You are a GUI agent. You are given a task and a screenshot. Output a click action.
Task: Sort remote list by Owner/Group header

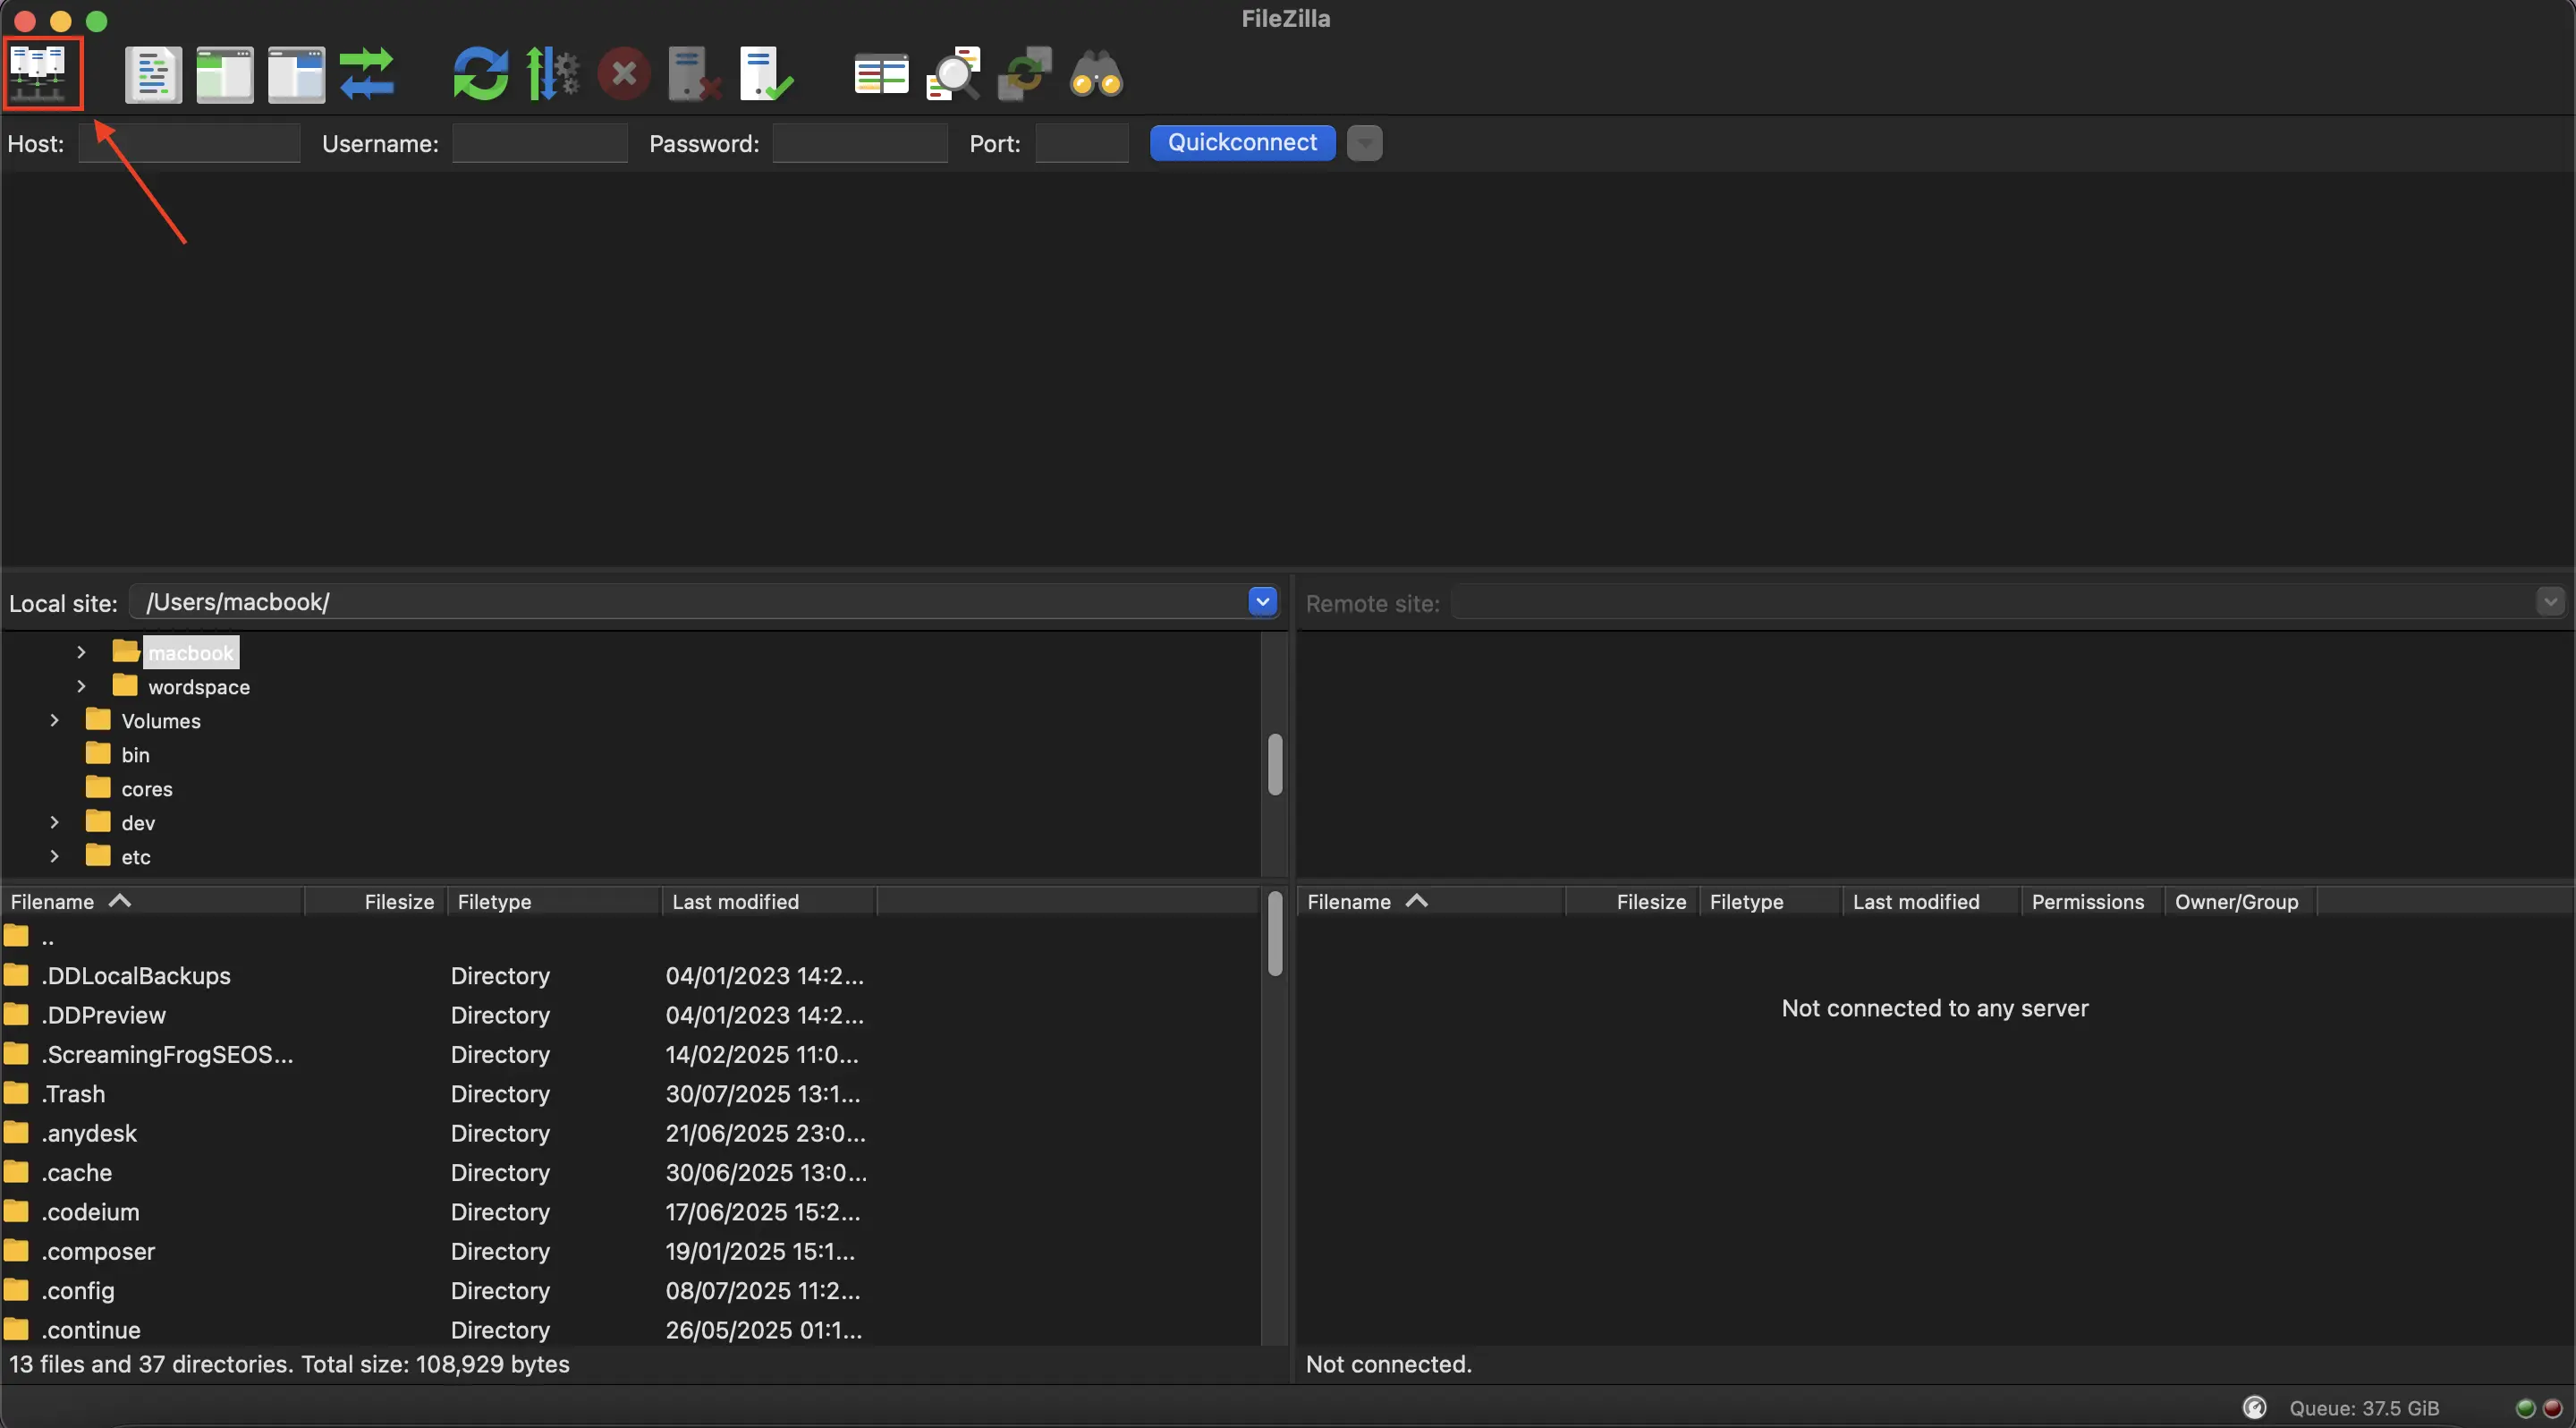(2240, 901)
